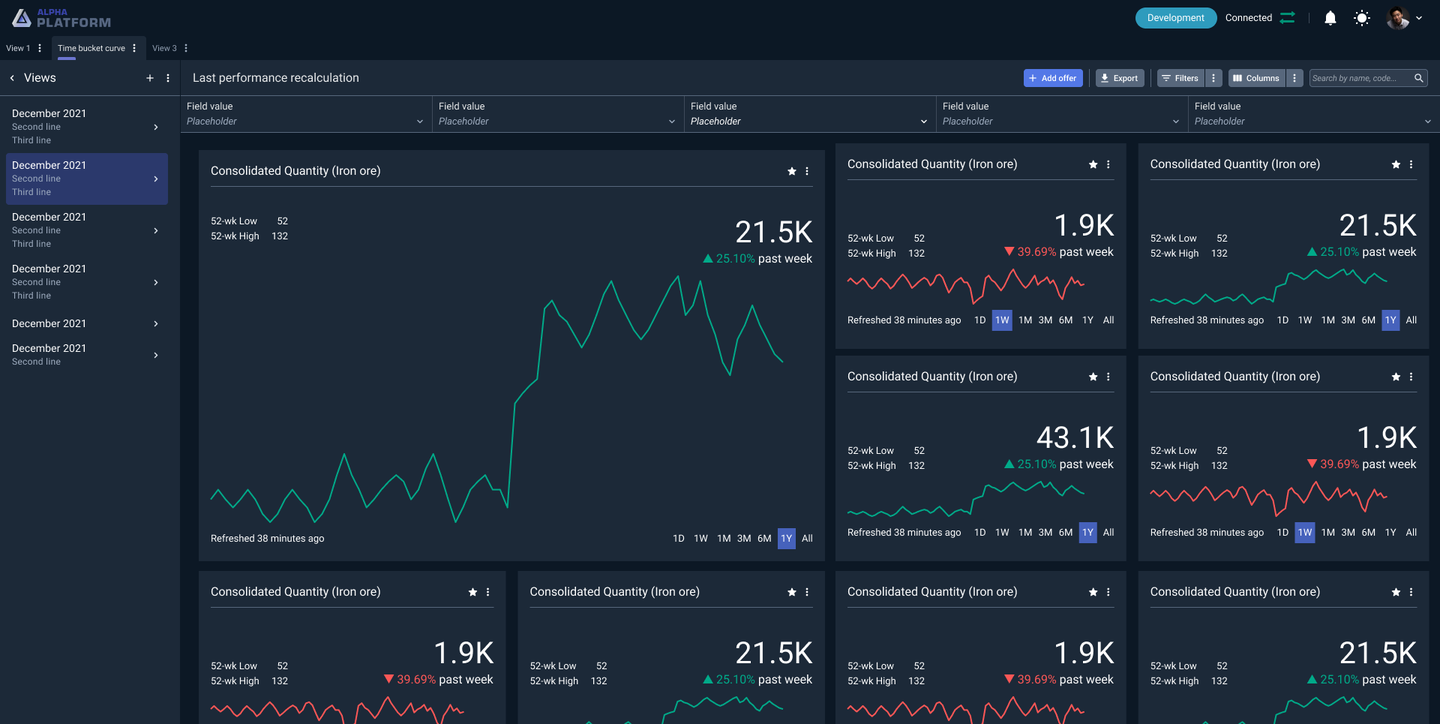Viewport: 1440px width, 724px height.
Task: Open the View 1 tab options menu
Action: point(40,48)
